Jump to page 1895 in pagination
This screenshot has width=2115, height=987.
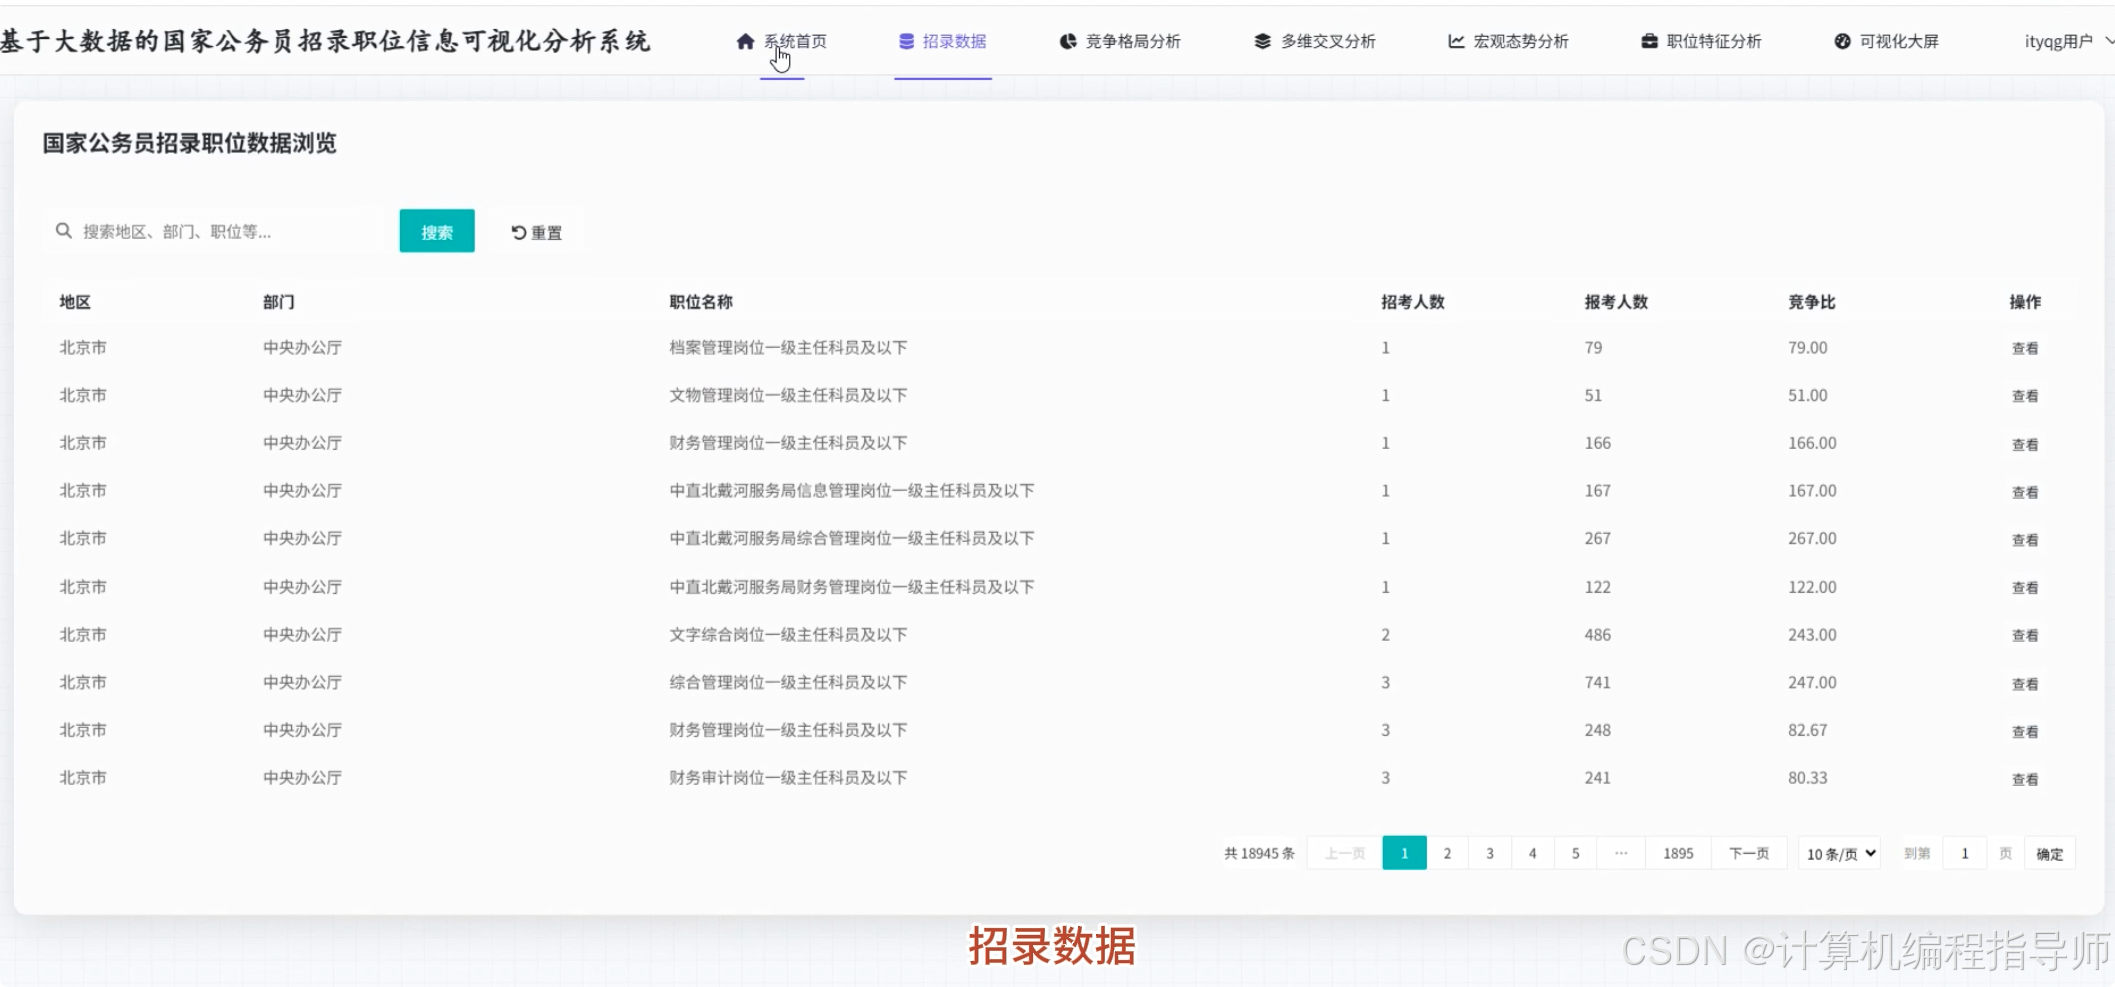(x=1678, y=853)
